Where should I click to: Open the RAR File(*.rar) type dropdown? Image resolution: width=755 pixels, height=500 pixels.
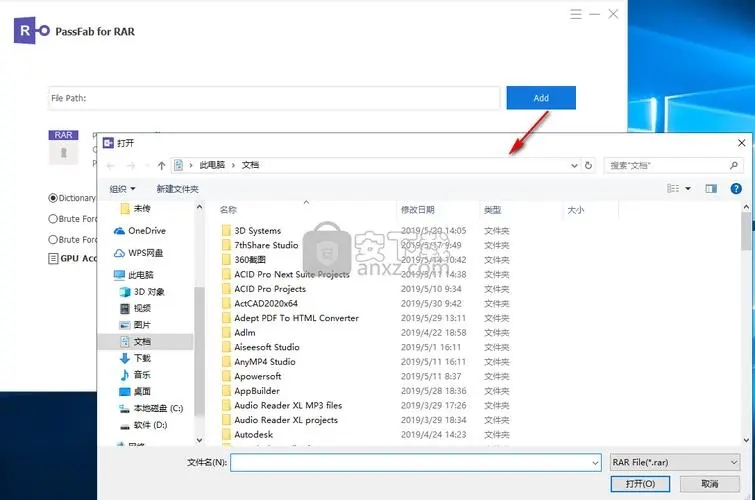(x=675, y=462)
